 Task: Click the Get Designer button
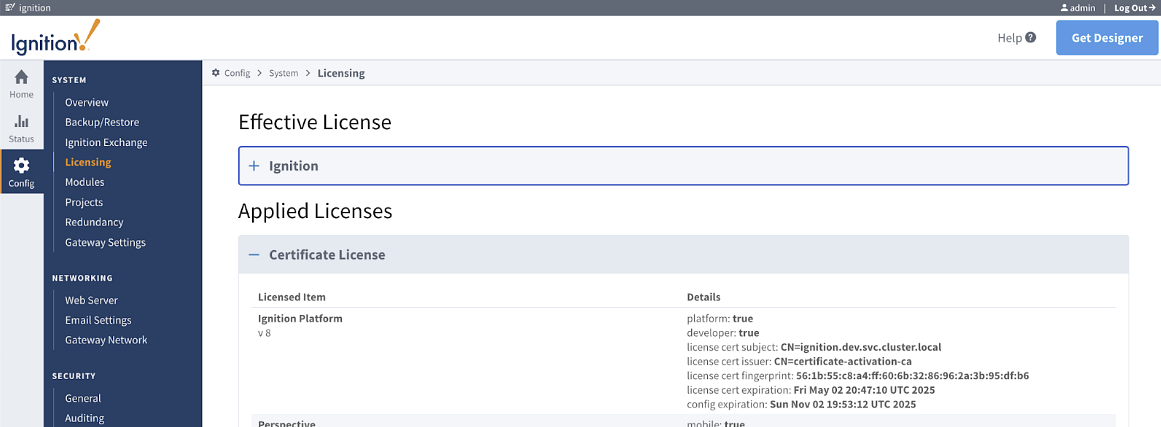(1107, 38)
